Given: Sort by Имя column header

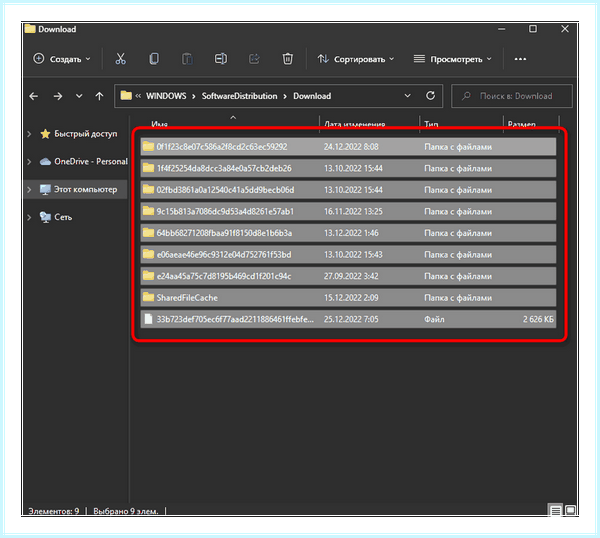Looking at the screenshot, I should click(x=159, y=124).
